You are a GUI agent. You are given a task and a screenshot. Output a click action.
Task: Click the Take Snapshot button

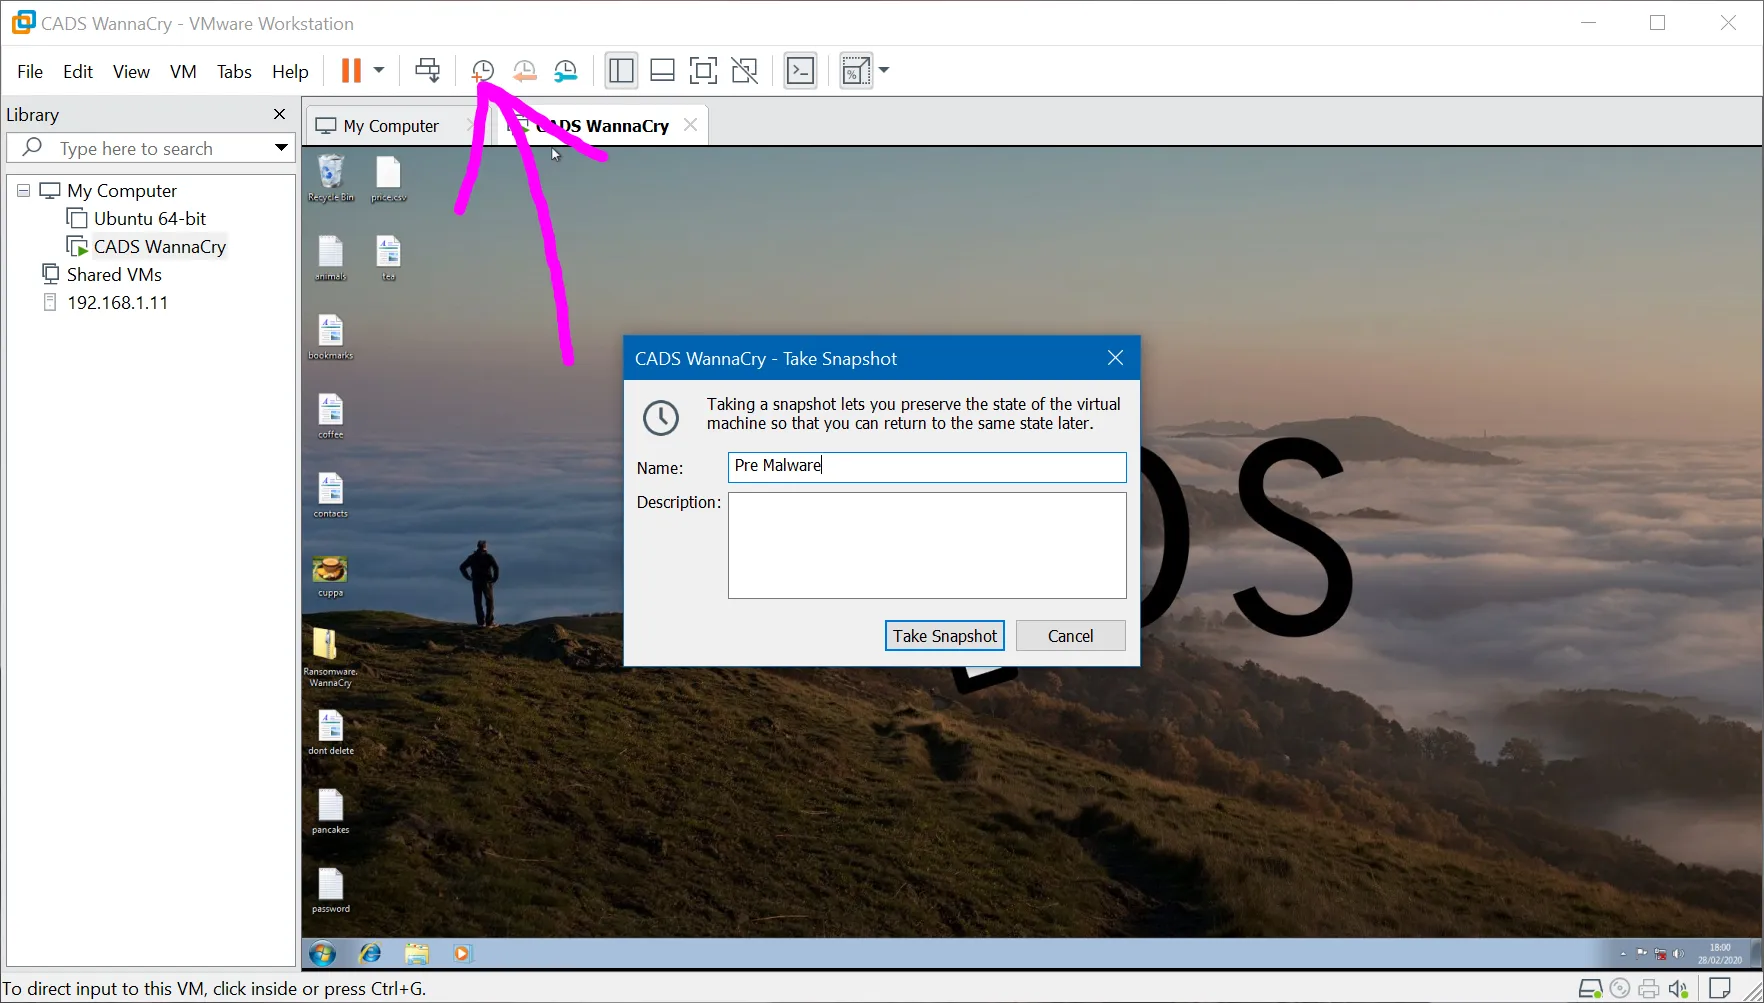[944, 636]
